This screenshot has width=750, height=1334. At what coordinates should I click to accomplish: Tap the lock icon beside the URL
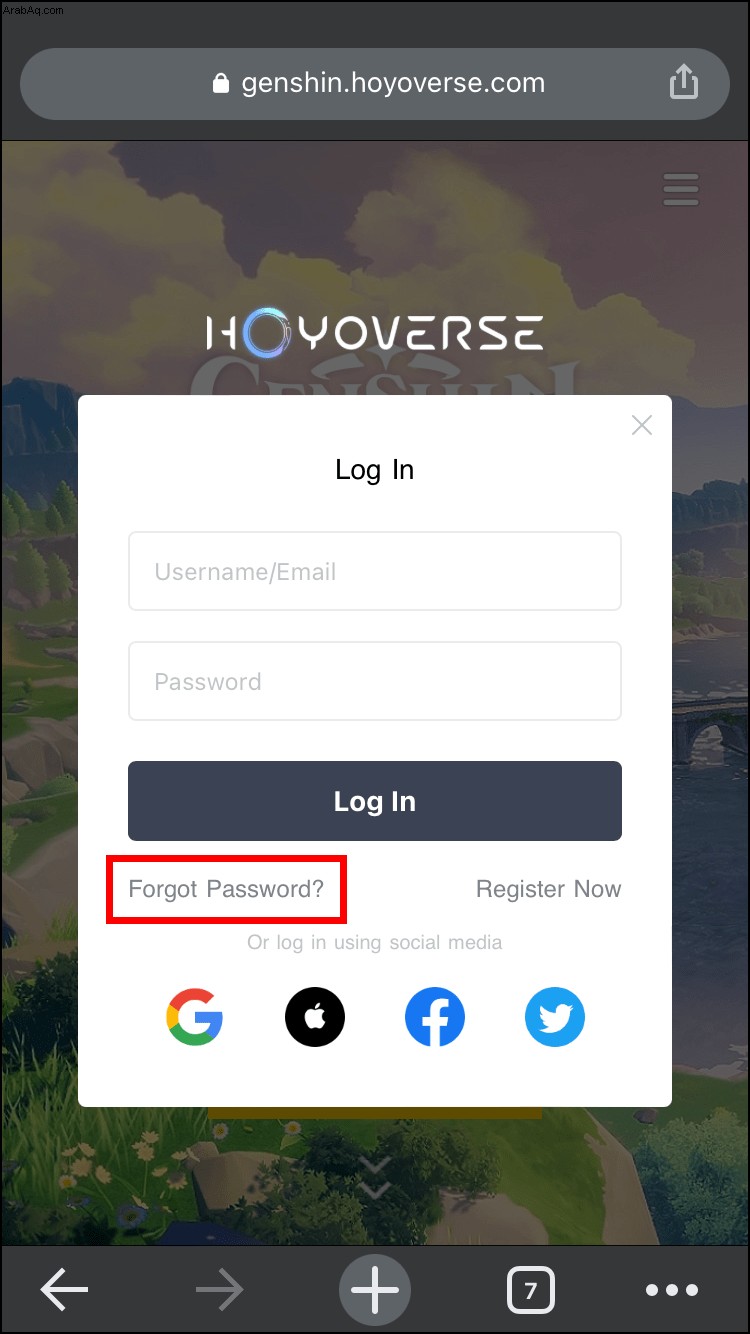click(221, 83)
